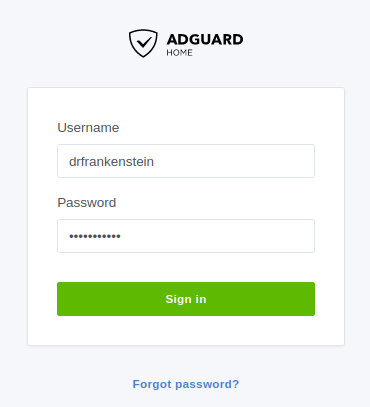This screenshot has height=407, width=370.
Task: Place cursor at end of password dots
Action: tap(121, 236)
